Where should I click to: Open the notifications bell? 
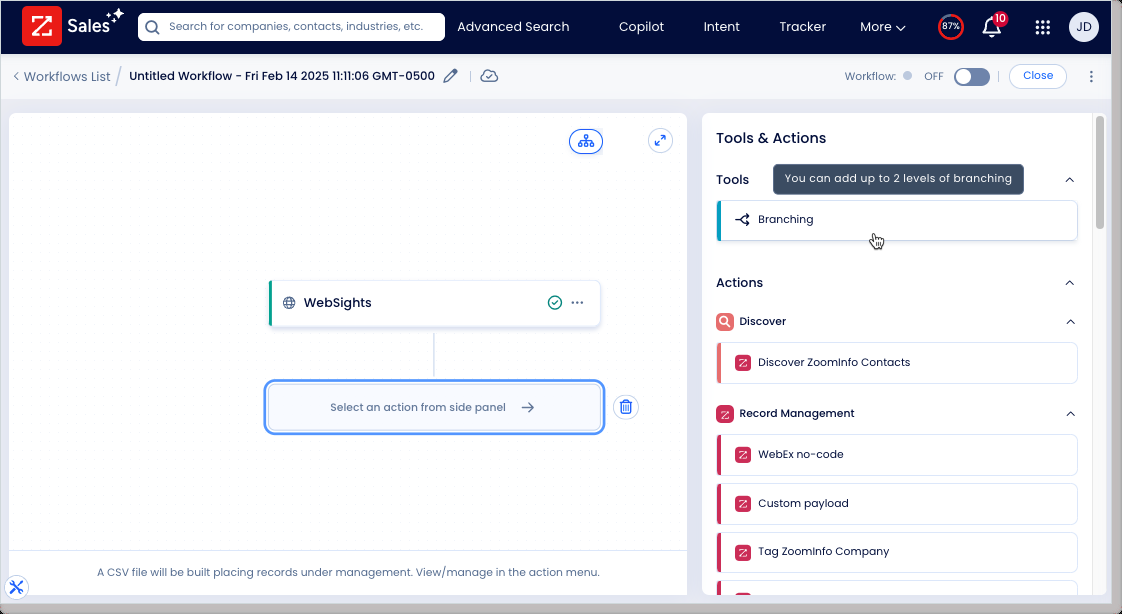pos(992,26)
